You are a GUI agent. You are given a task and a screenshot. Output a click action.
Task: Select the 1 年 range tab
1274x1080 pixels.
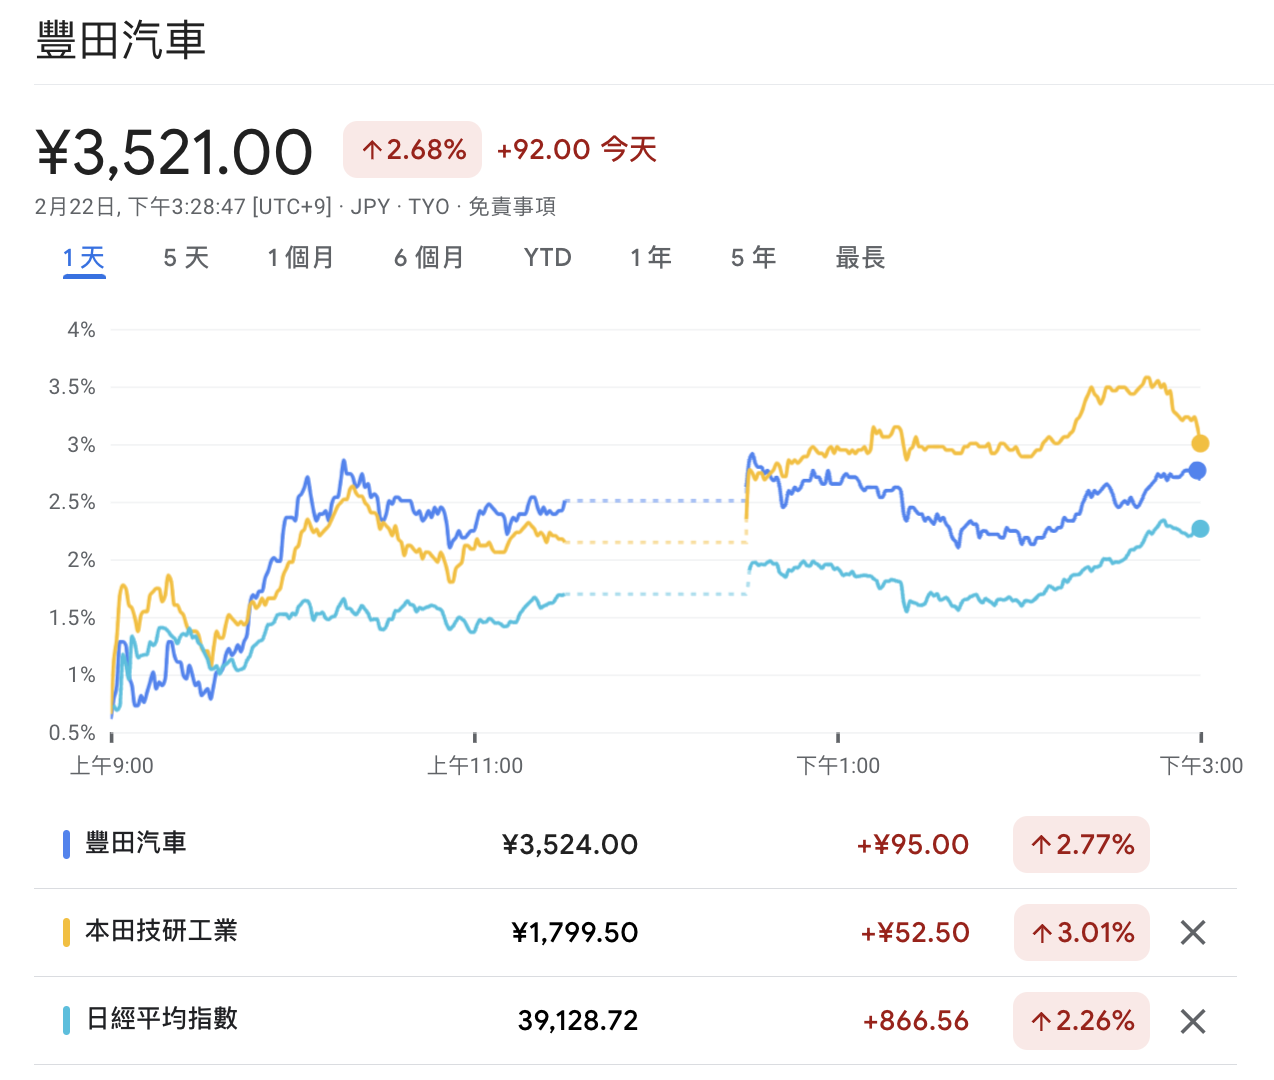650,258
